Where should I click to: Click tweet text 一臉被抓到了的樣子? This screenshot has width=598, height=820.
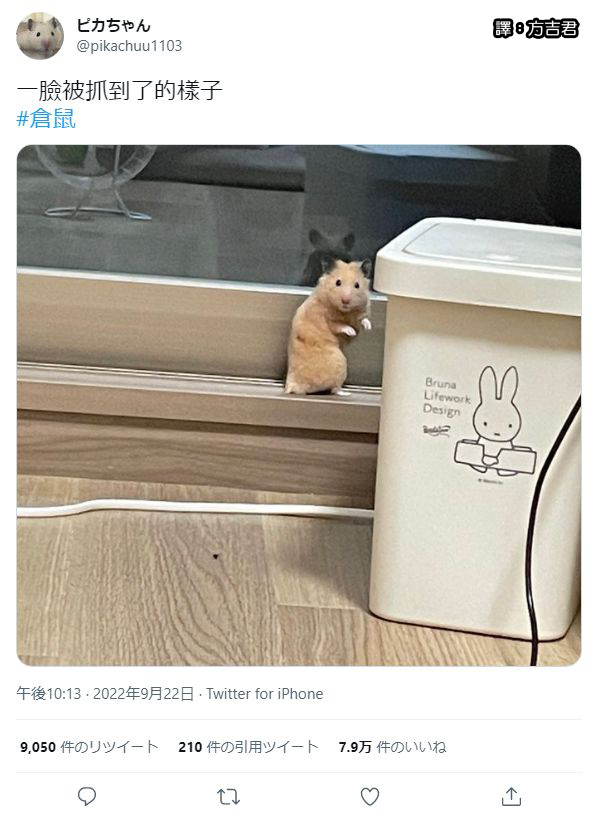[120, 90]
